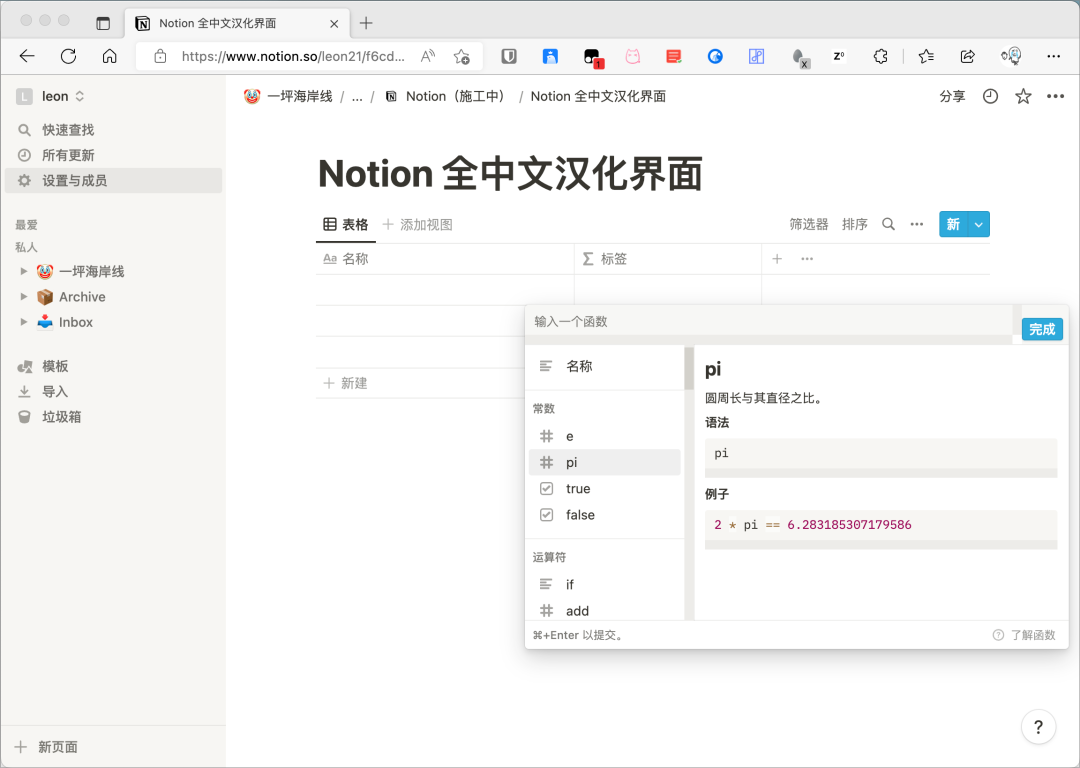
Task: Open 了解函数 help link
Action: (1024, 635)
